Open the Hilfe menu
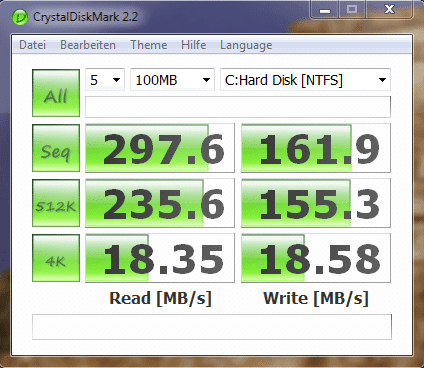Viewport: 424px width, 368px height. coord(194,45)
